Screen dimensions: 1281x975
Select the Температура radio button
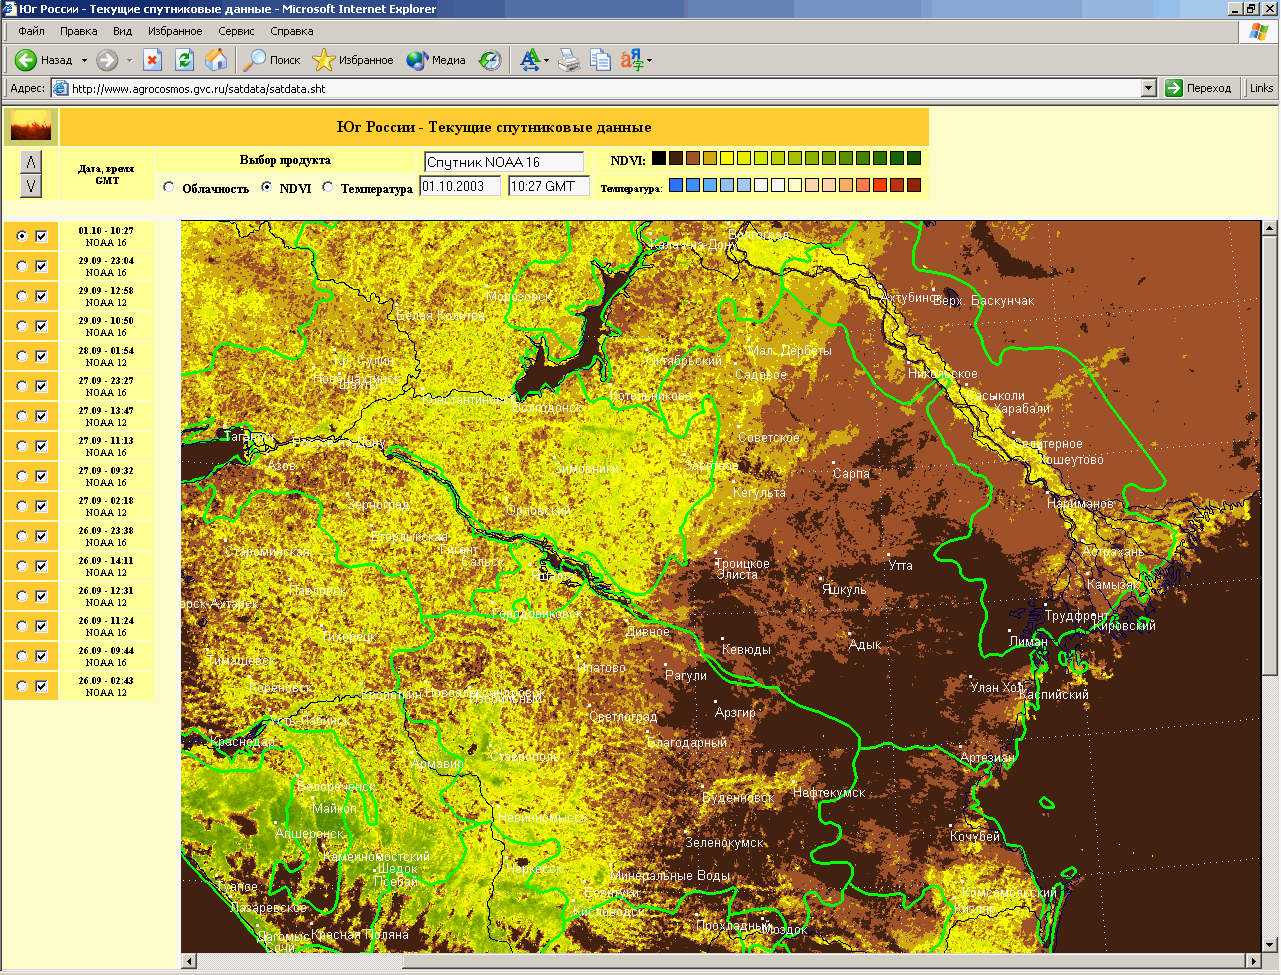pyautogui.click(x=328, y=187)
